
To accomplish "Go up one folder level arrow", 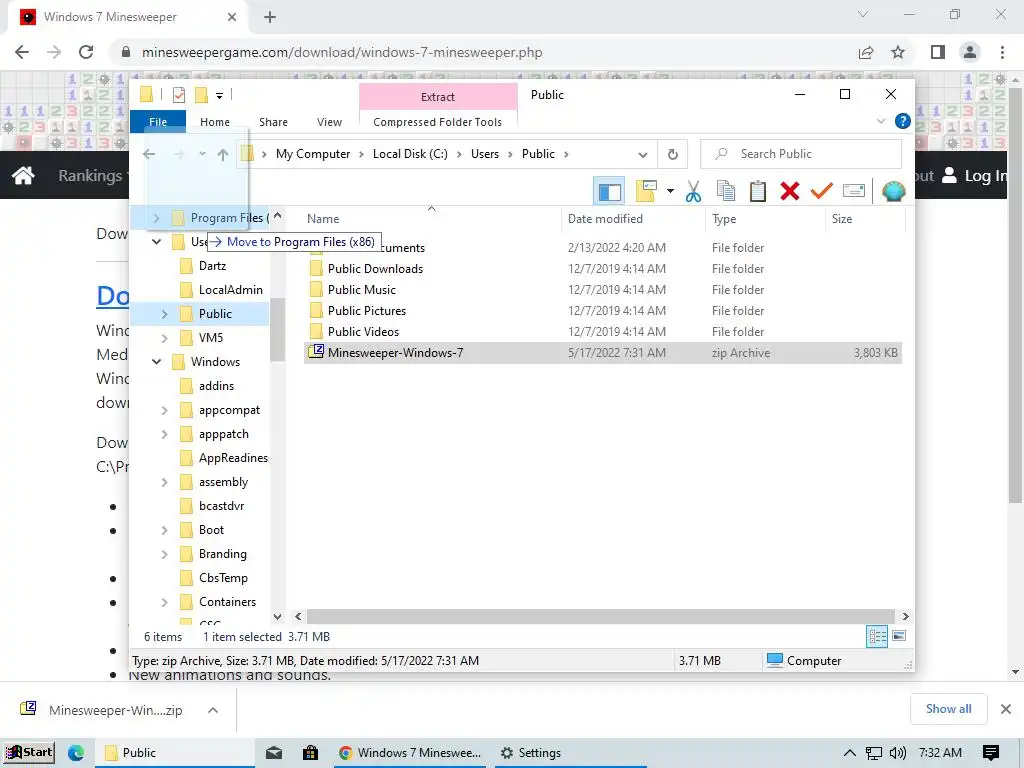I will pyautogui.click(x=223, y=155).
